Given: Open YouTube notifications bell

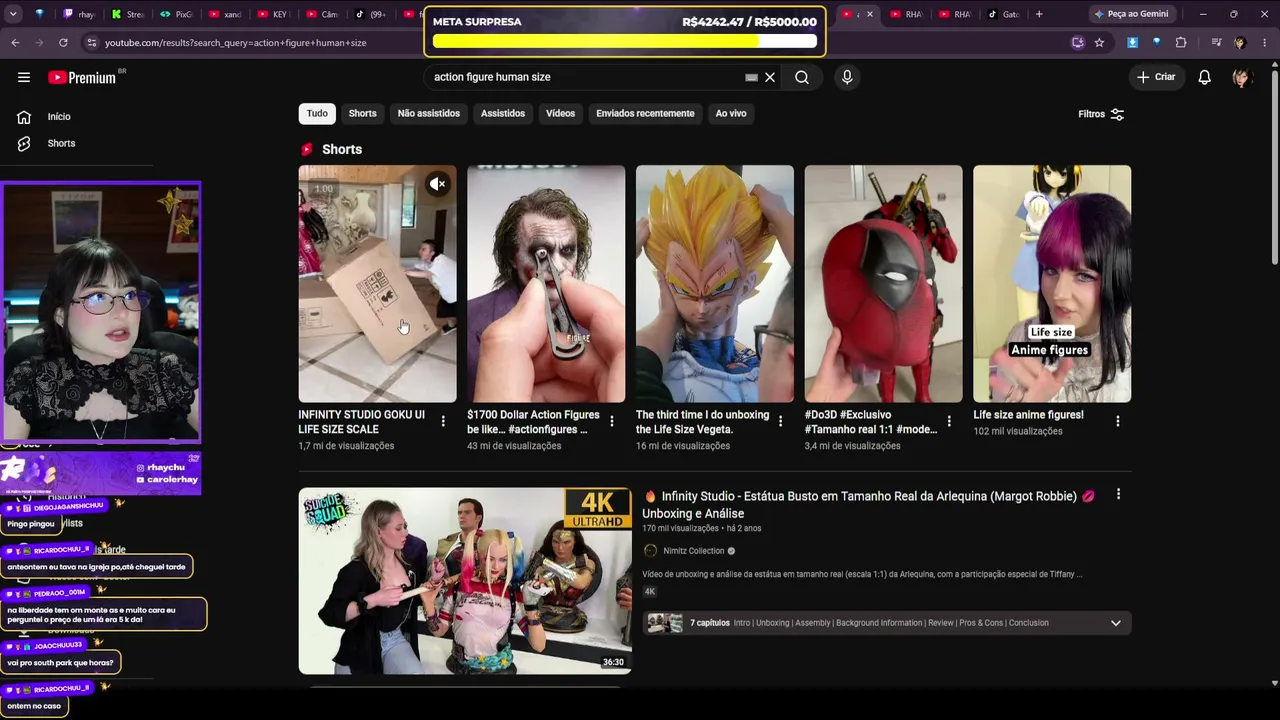Looking at the screenshot, I should point(1205,77).
